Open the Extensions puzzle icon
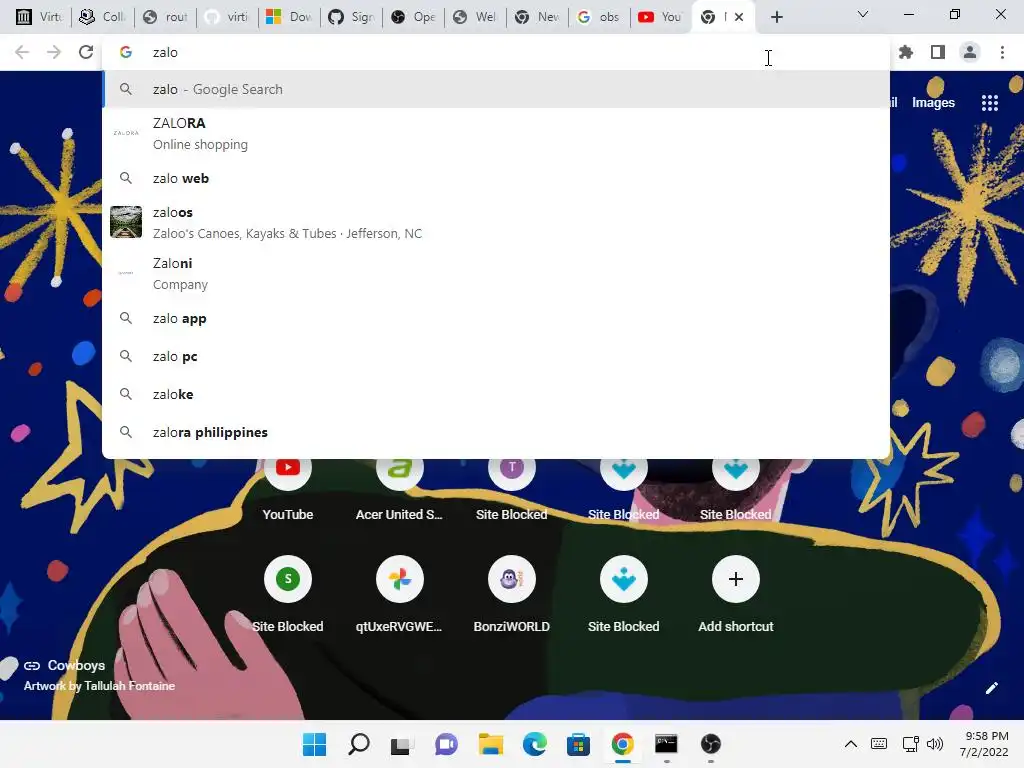Image resolution: width=1024 pixels, height=768 pixels. coord(906,52)
